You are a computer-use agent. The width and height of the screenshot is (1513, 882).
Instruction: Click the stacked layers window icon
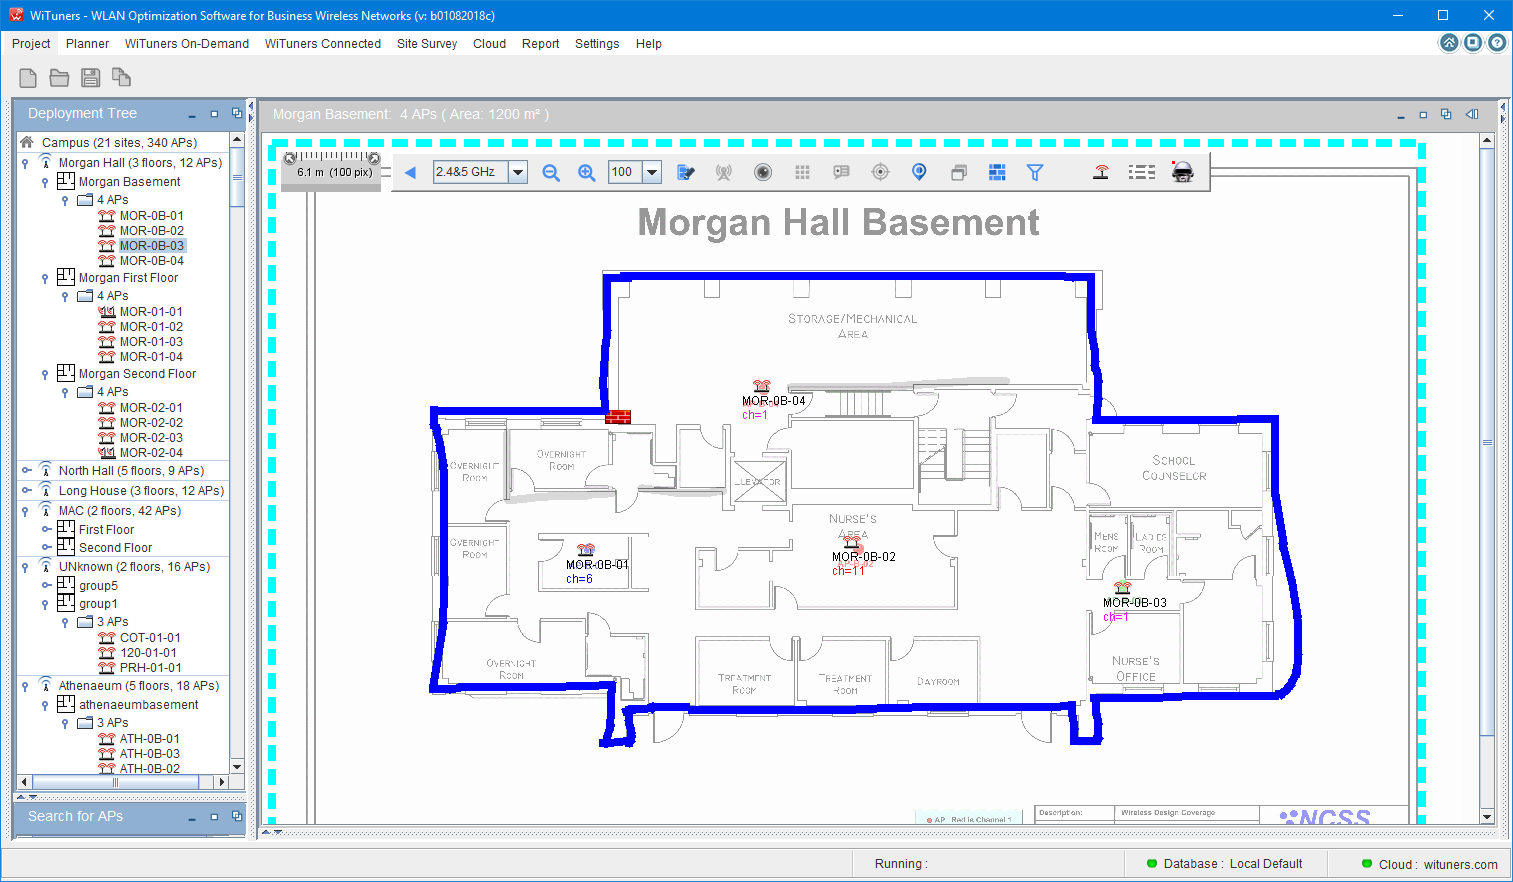pos(958,172)
